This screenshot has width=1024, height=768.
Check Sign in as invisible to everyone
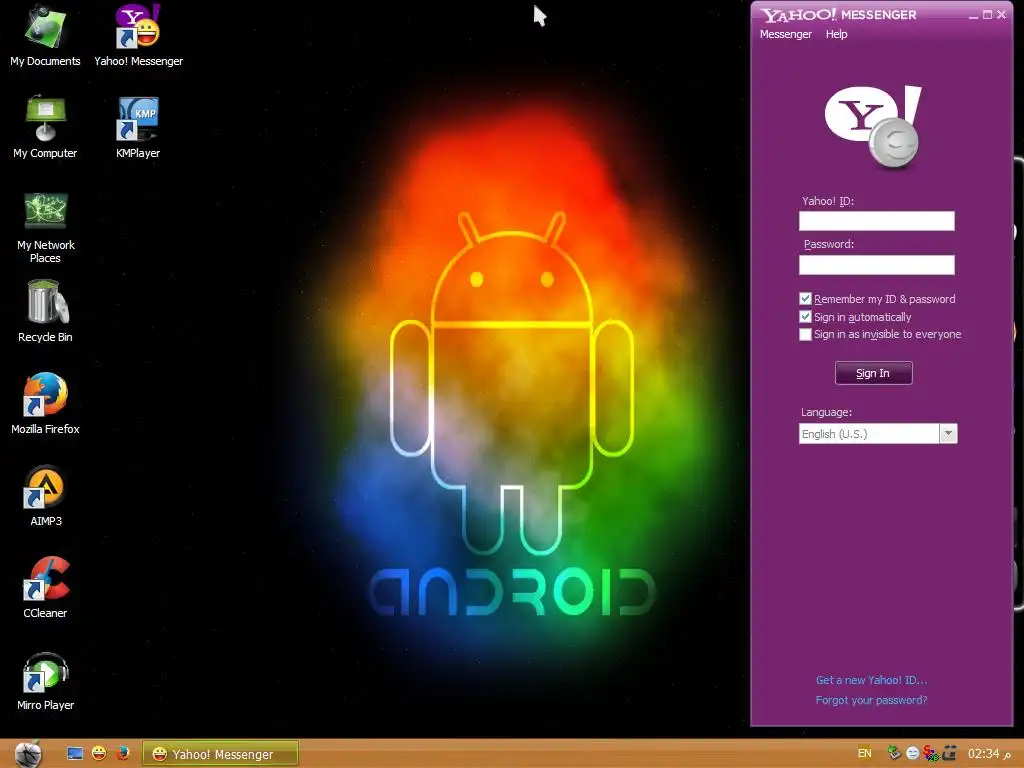click(x=805, y=334)
